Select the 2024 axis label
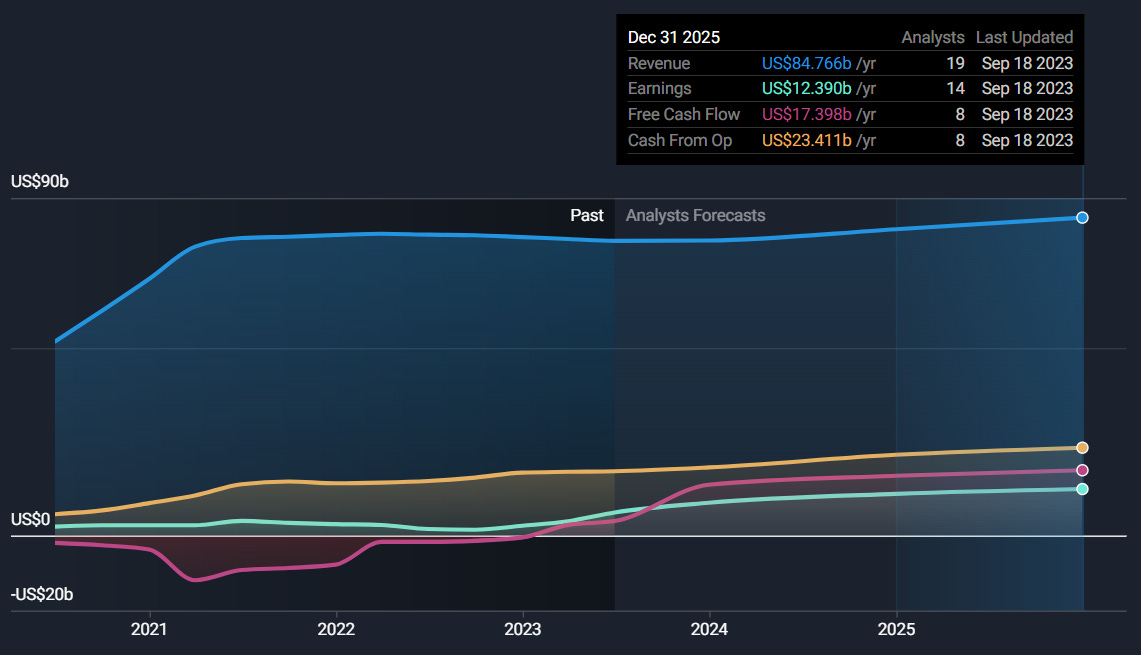Screen dimensions: 1141x655 (709, 629)
